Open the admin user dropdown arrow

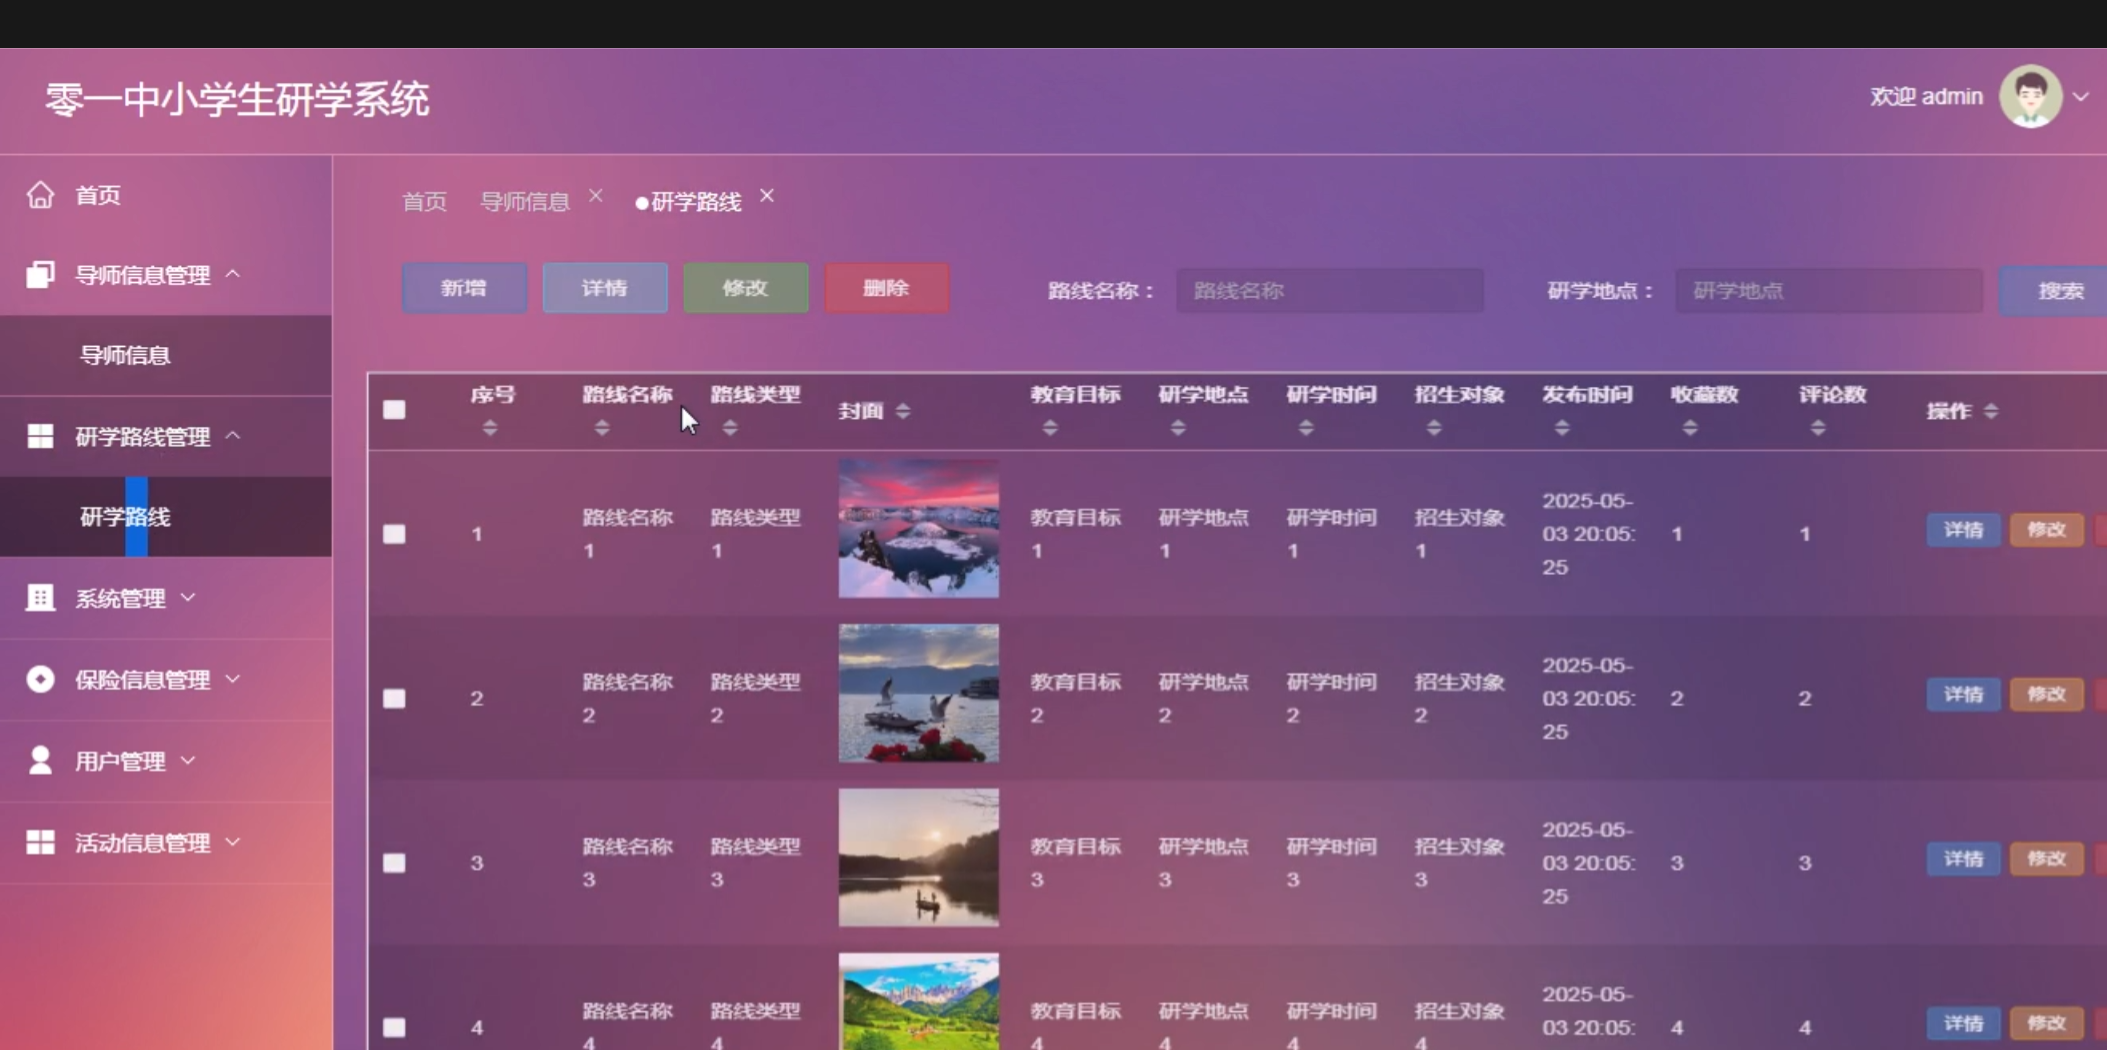point(2081,97)
